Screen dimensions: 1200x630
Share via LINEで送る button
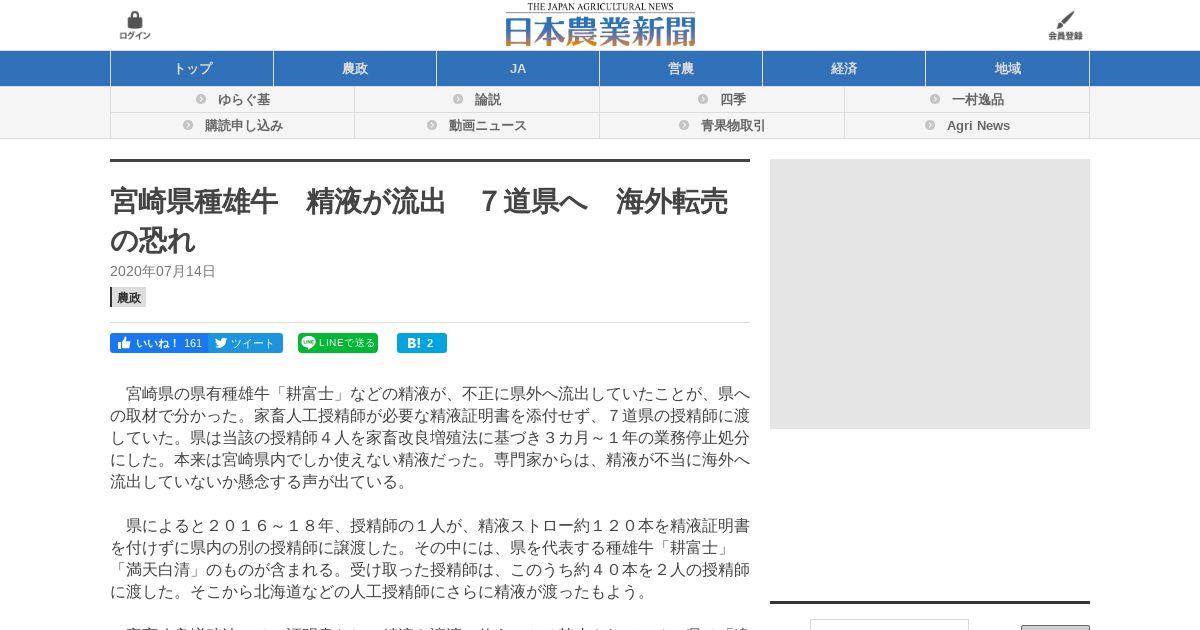pyautogui.click(x=338, y=343)
